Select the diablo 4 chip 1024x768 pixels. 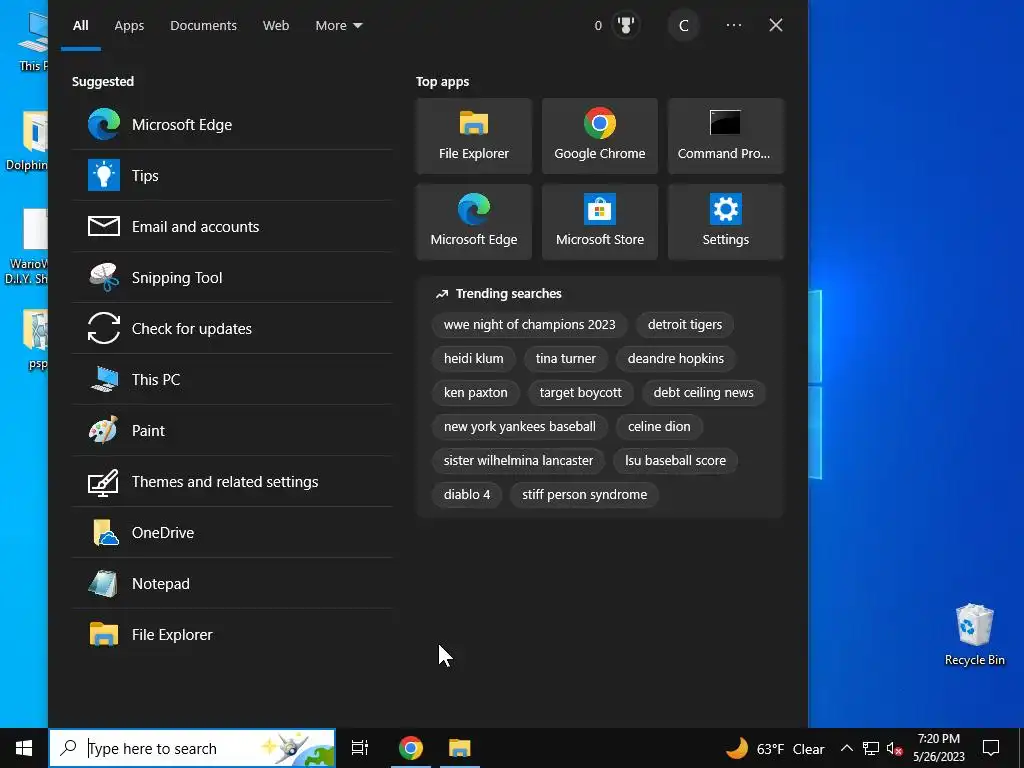(x=467, y=494)
